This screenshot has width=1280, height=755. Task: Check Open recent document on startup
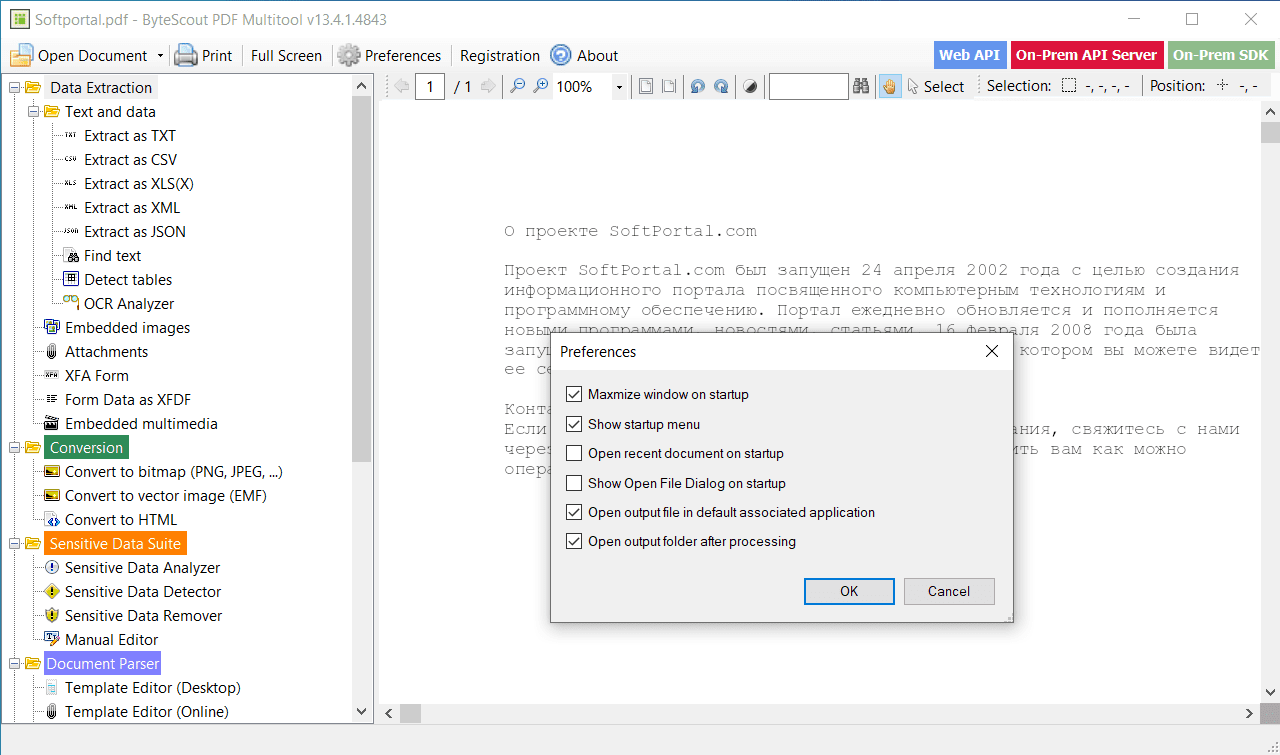tap(574, 453)
